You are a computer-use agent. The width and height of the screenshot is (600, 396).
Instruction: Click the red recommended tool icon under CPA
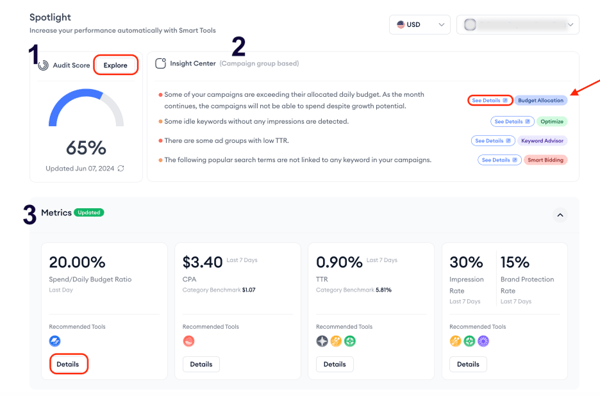point(188,341)
